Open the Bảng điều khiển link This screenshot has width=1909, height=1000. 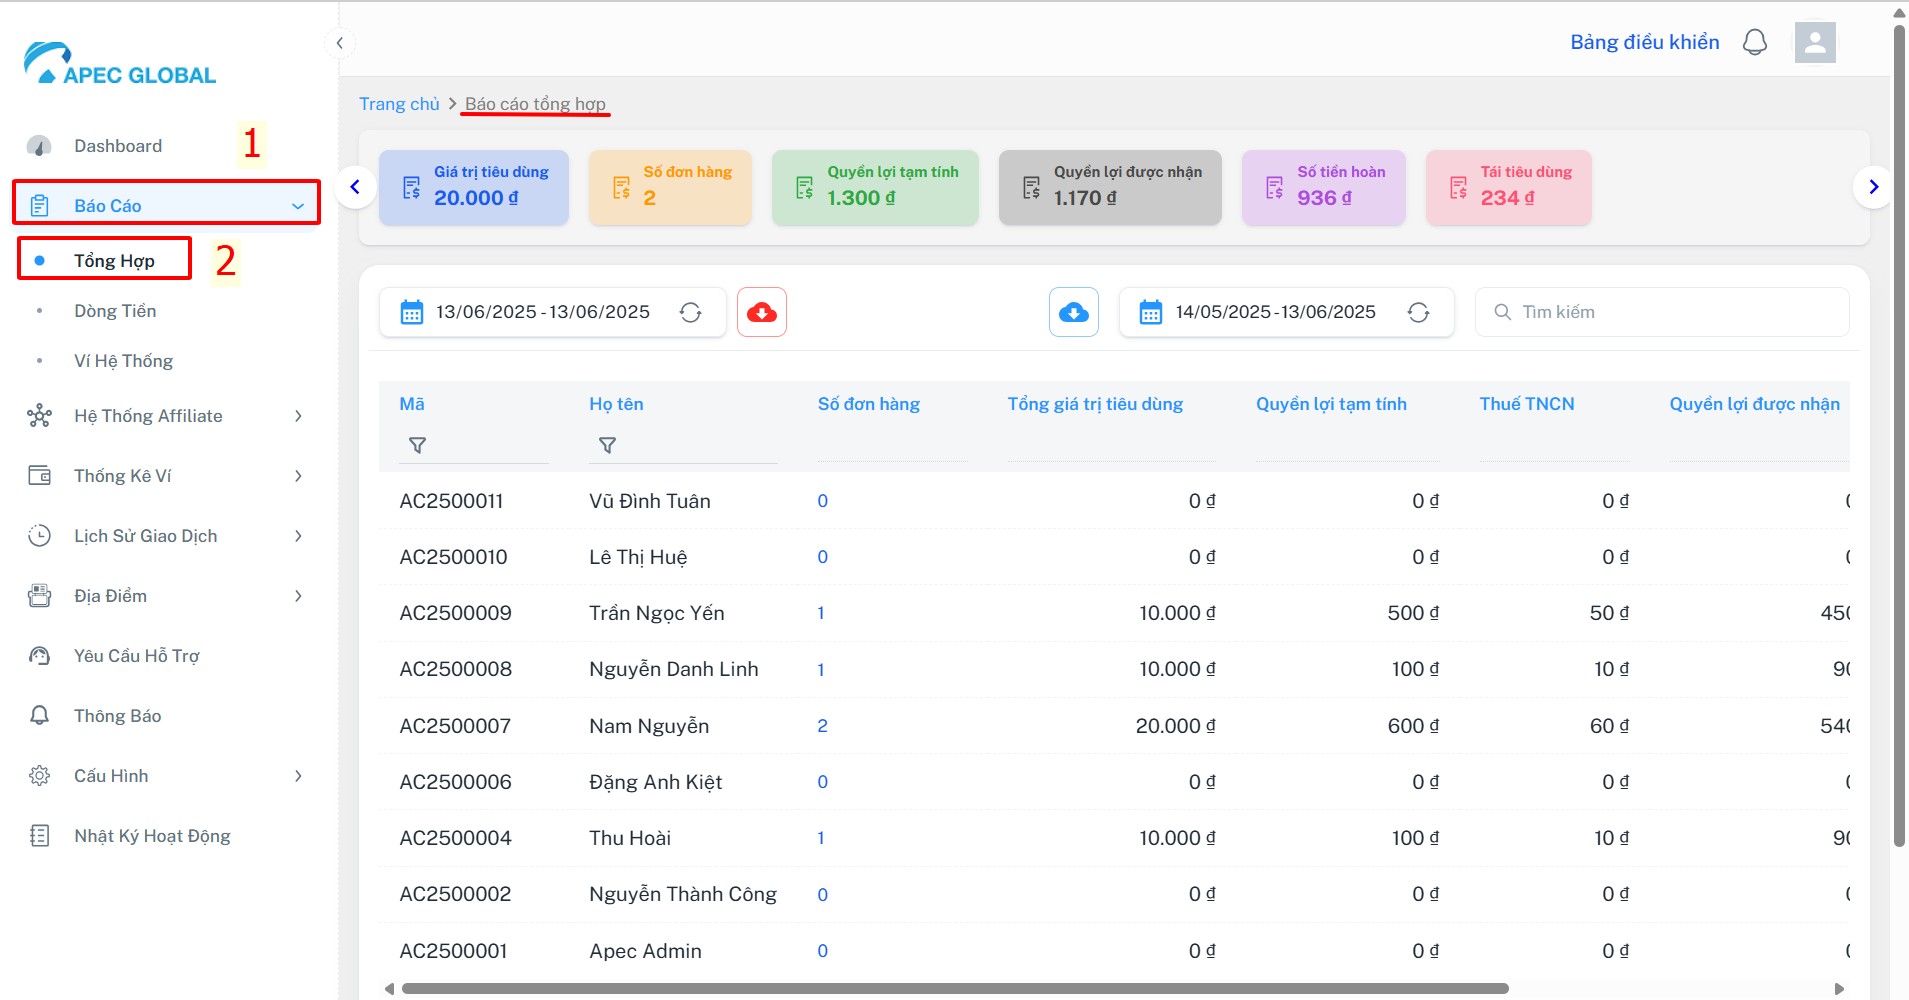[x=1645, y=42]
